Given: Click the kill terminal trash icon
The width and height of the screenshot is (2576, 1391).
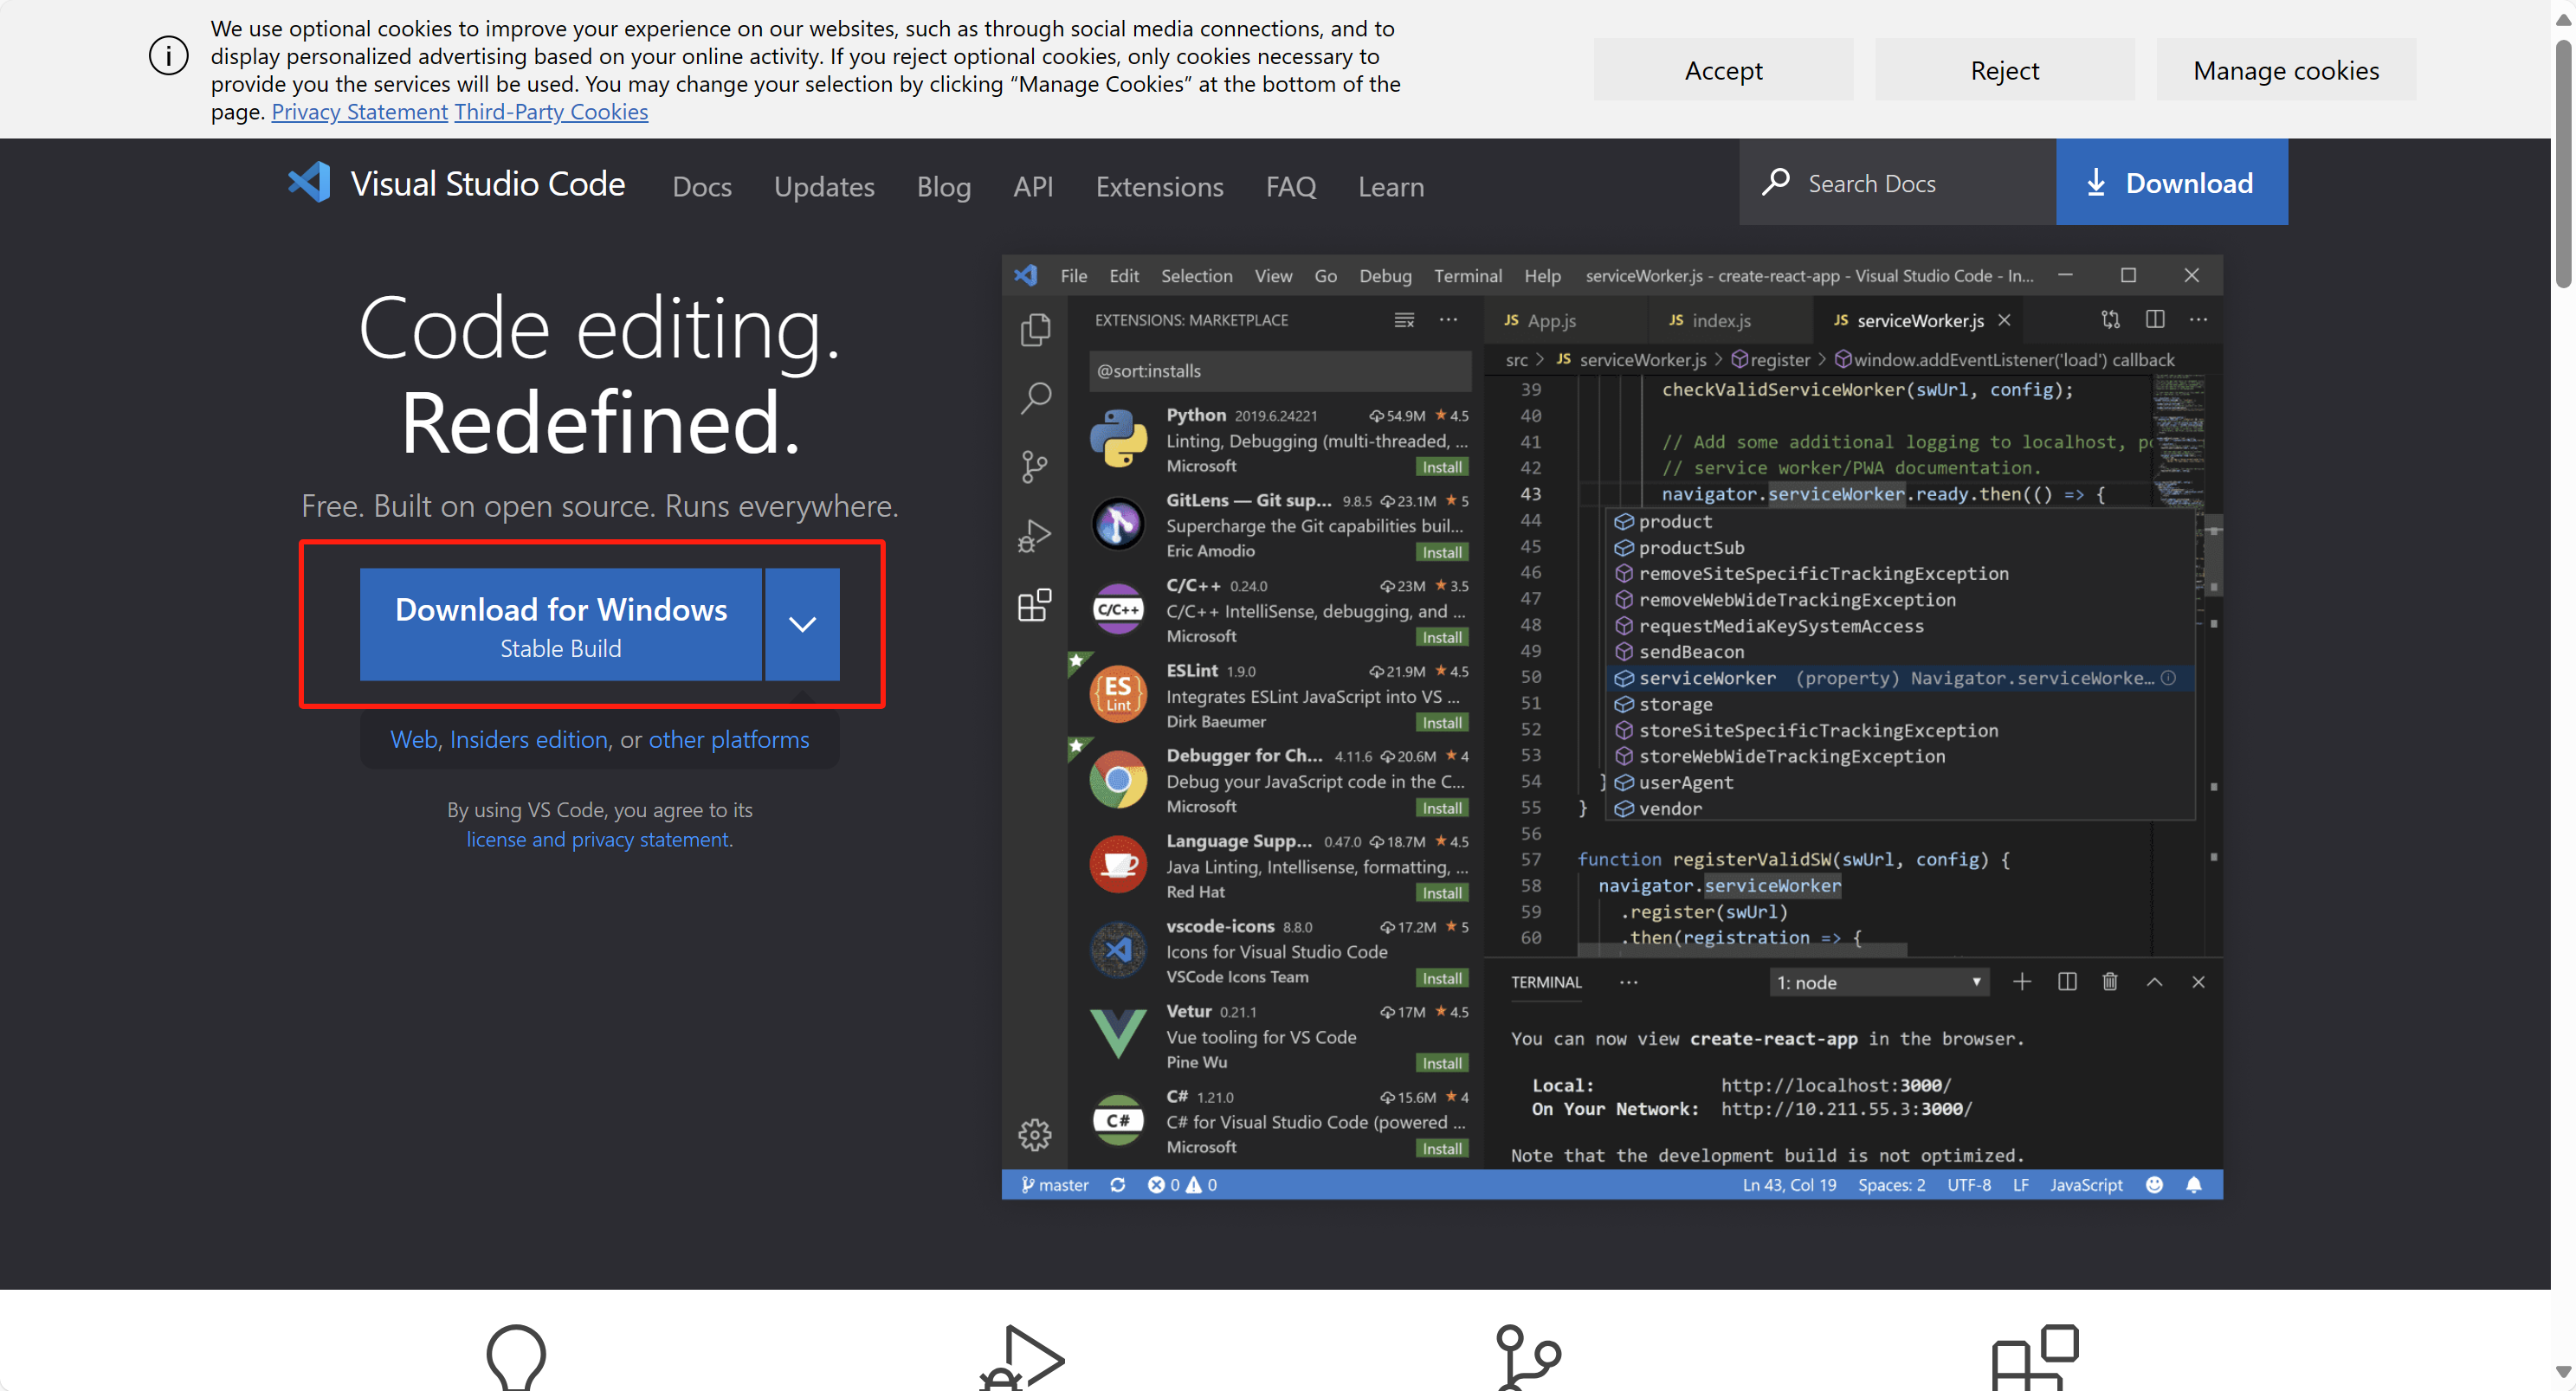Looking at the screenshot, I should 2110,982.
